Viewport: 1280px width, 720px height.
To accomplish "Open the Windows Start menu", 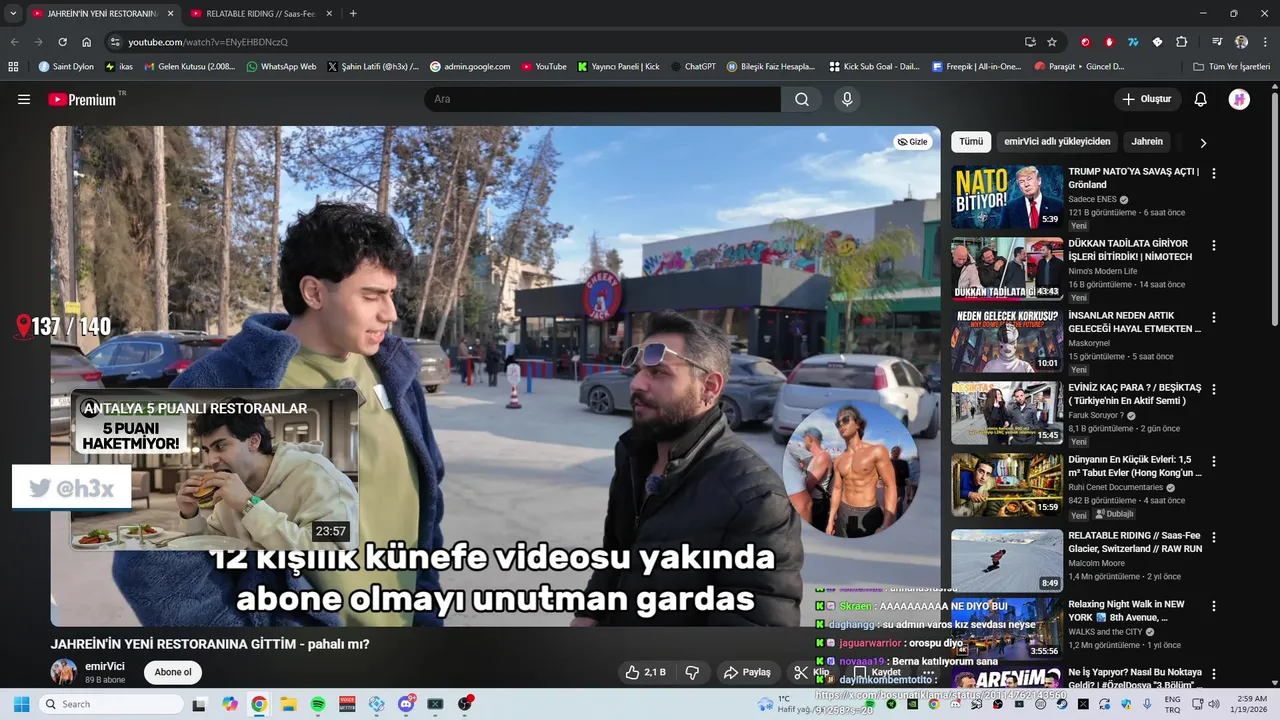I will [21, 704].
